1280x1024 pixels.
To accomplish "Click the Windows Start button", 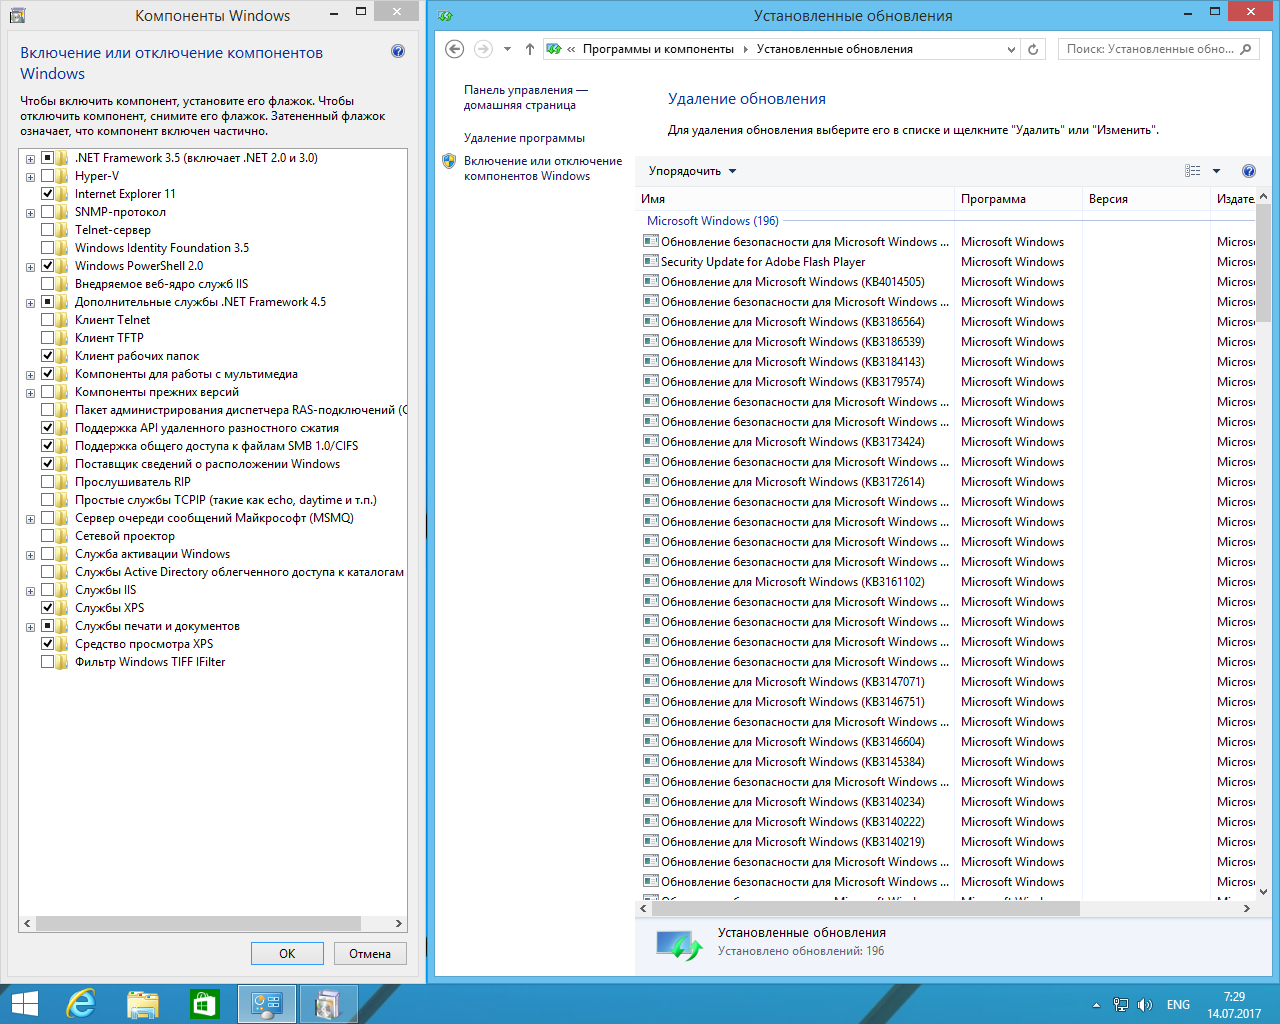I will (x=24, y=1004).
